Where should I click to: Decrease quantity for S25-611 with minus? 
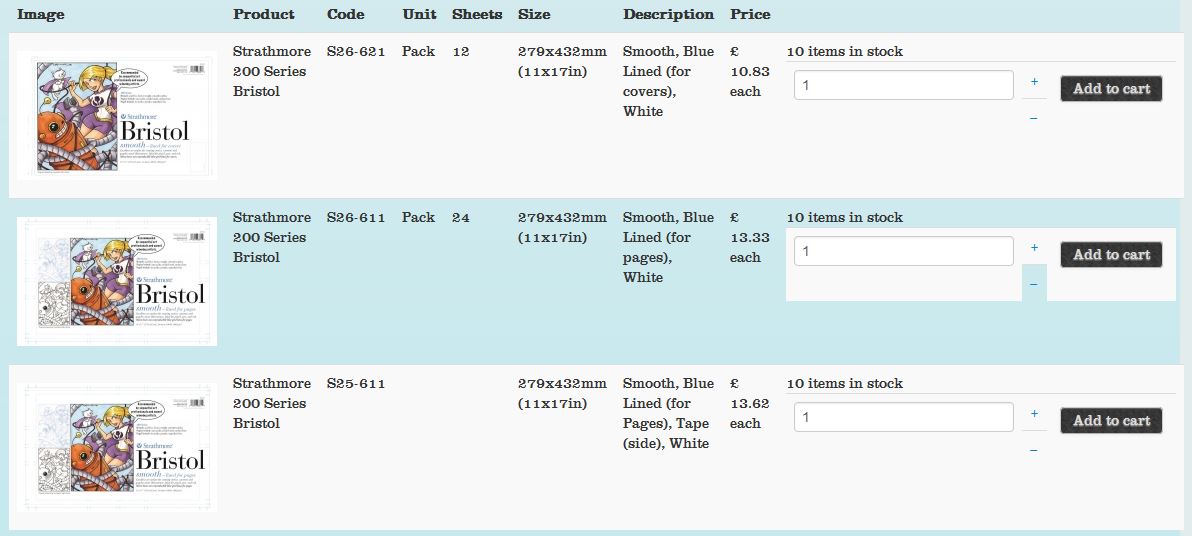pyautogui.click(x=1034, y=450)
